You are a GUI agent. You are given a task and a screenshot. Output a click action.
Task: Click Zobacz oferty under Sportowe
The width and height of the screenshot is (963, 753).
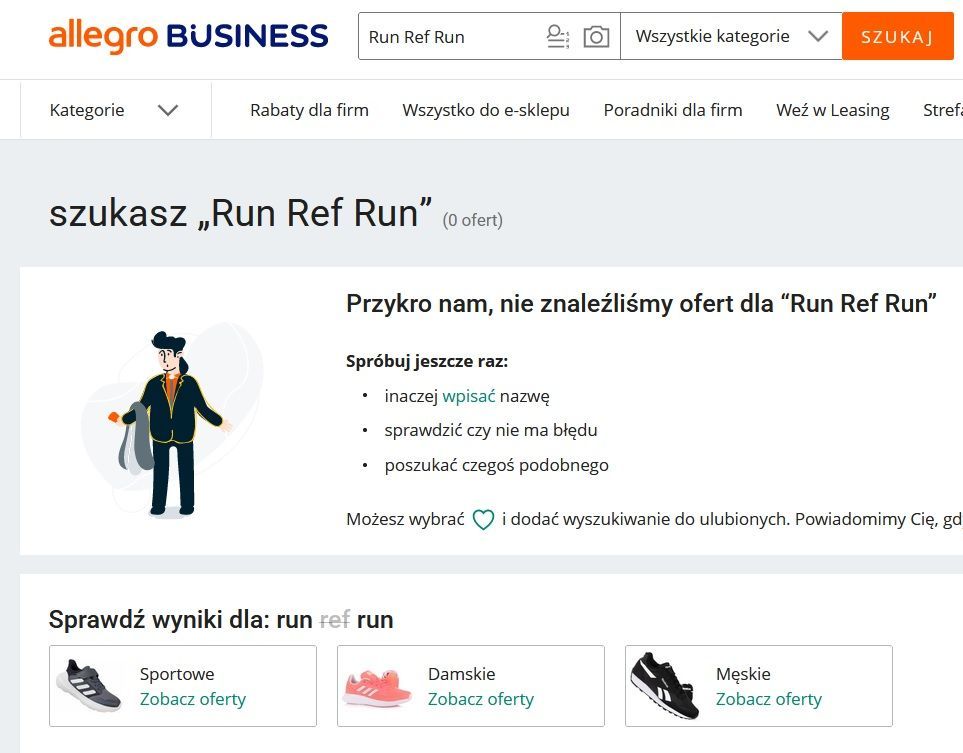(193, 699)
